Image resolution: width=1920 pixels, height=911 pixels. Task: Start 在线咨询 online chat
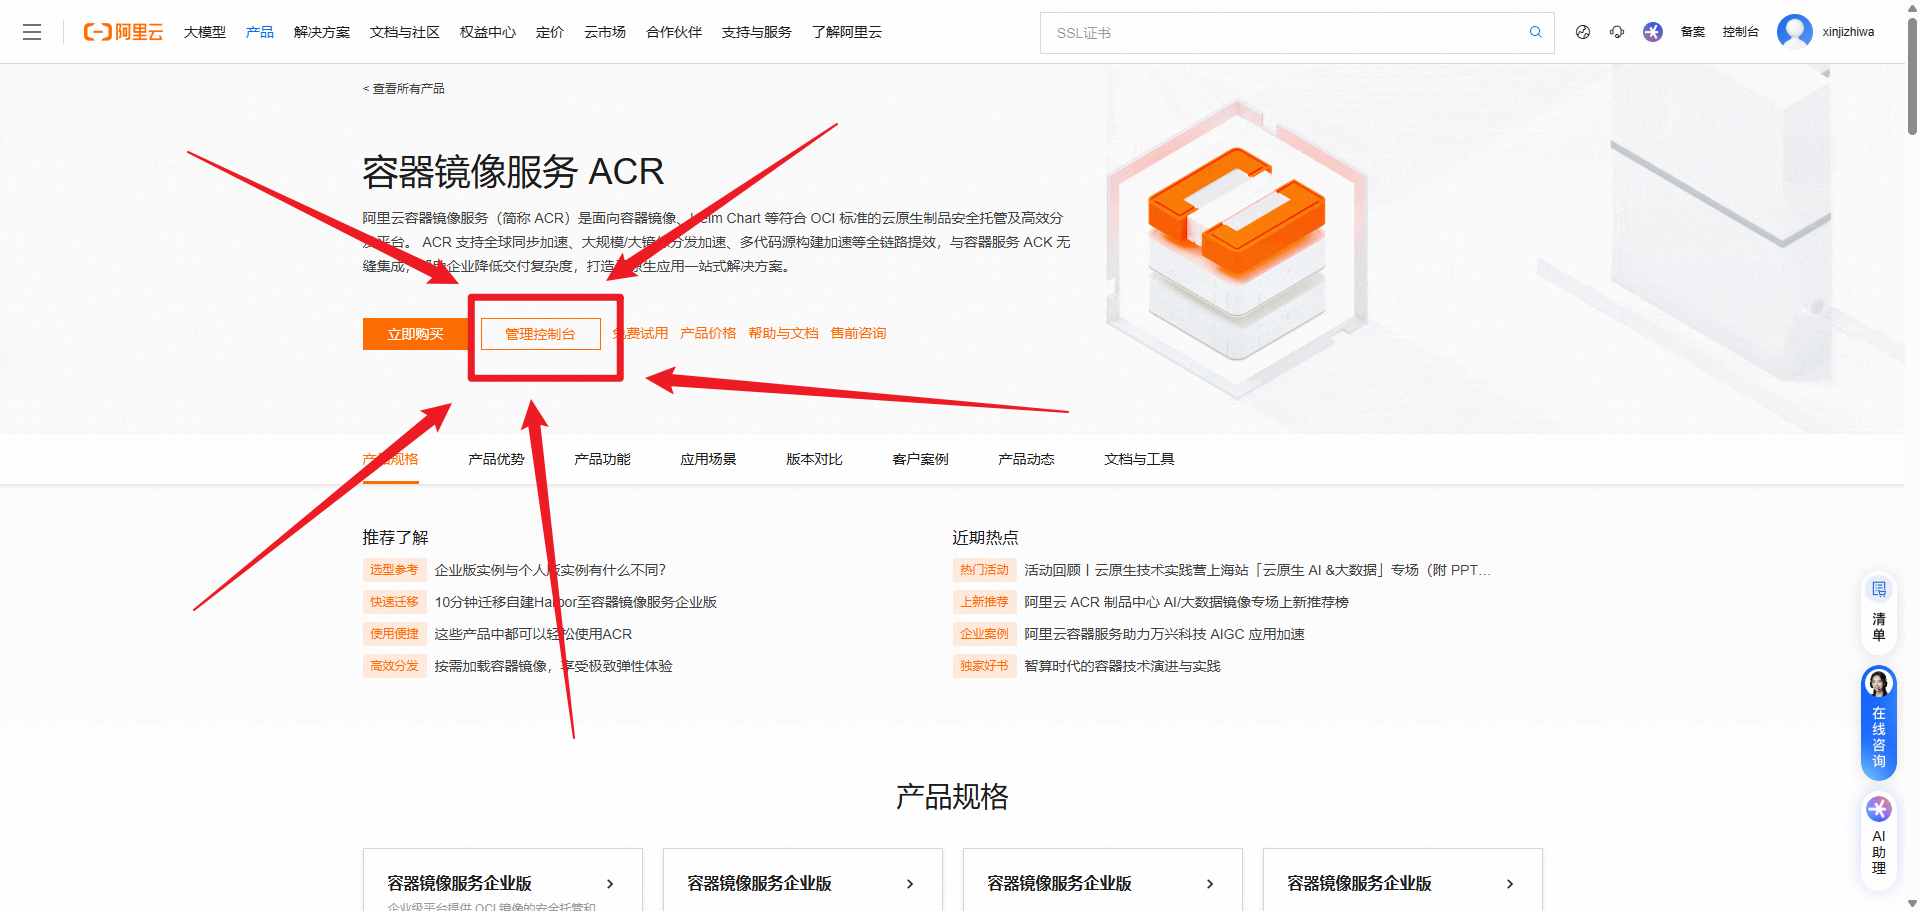[1879, 723]
